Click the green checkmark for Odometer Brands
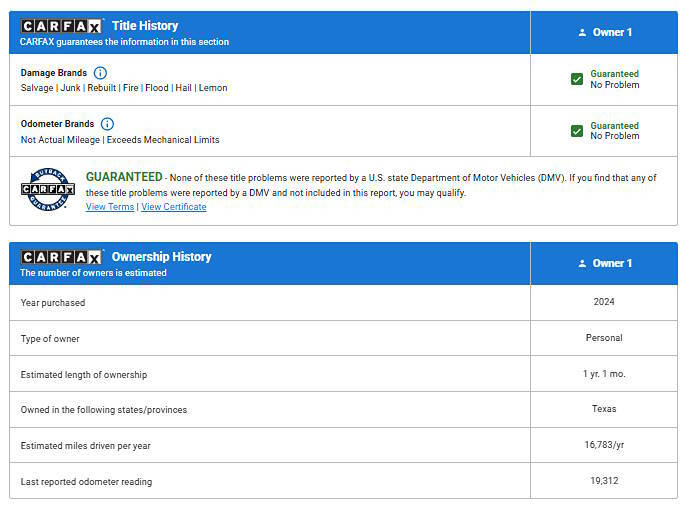This screenshot has width=685, height=508. click(577, 131)
